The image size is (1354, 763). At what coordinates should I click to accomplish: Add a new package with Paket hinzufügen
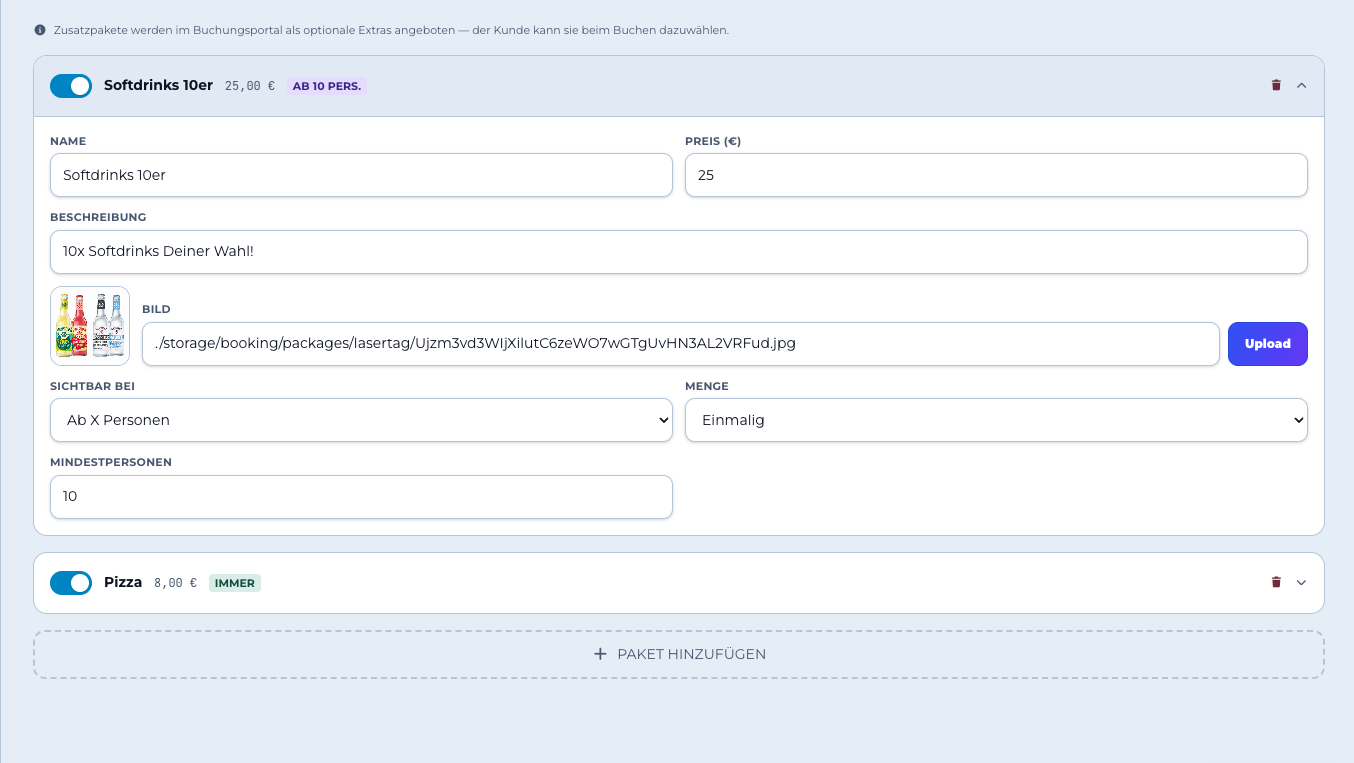click(x=679, y=654)
